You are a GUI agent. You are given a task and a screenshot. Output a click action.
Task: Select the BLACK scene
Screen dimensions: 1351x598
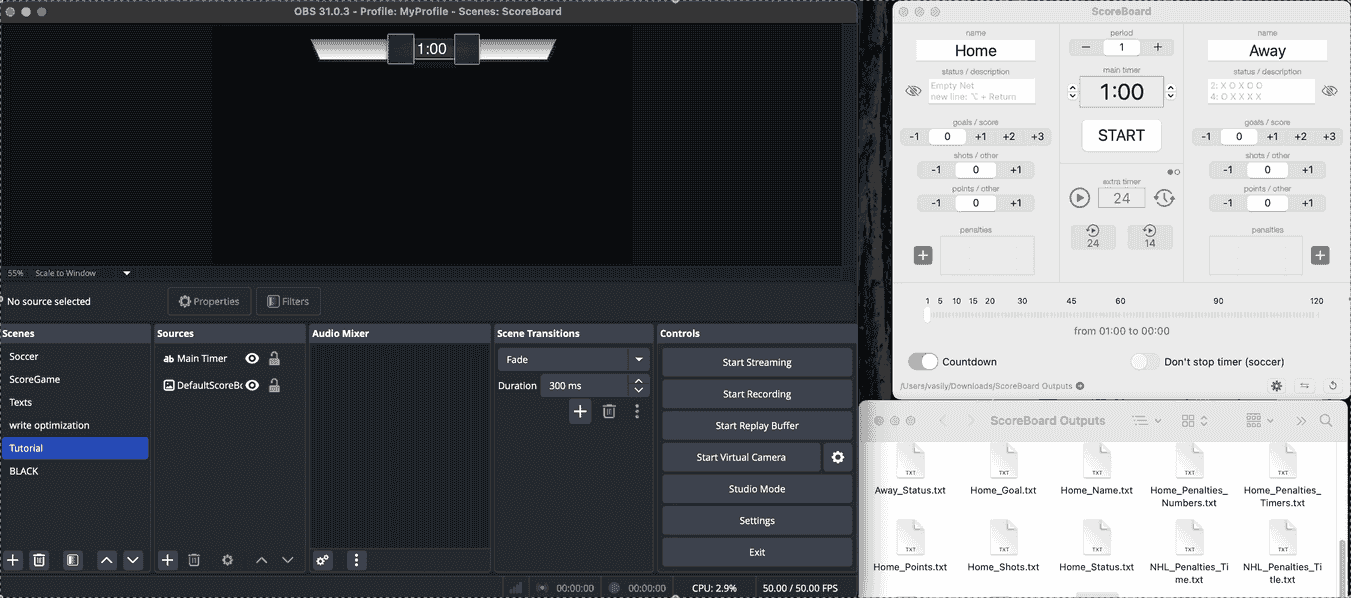point(74,471)
